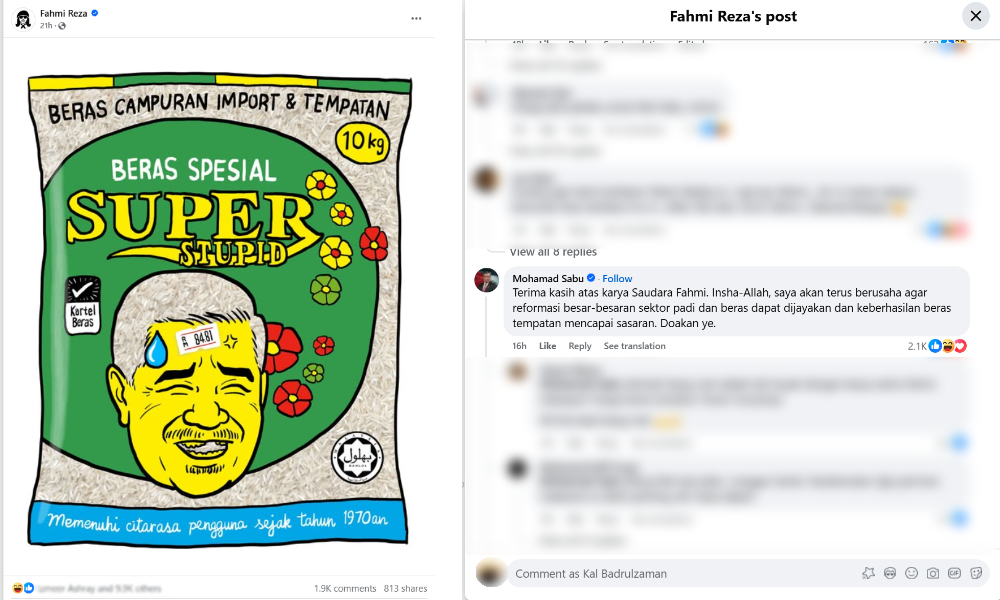Open the Super Stupid rice cartoon image
This screenshot has height=600, width=1000.
tap(219, 311)
